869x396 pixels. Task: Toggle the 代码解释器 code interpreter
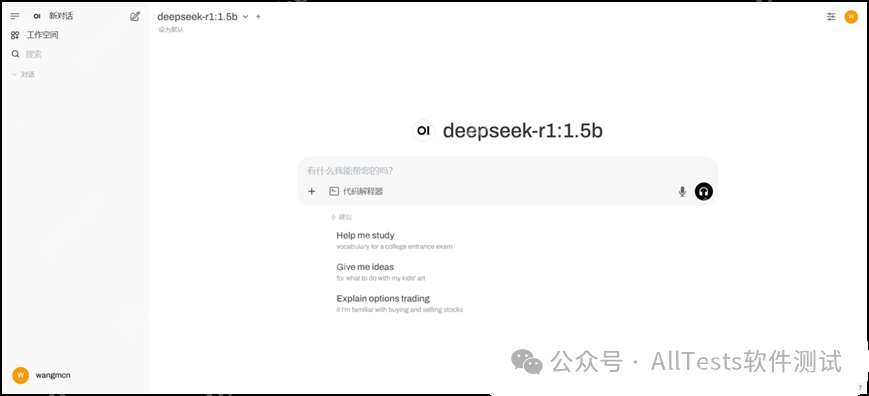tap(356, 191)
